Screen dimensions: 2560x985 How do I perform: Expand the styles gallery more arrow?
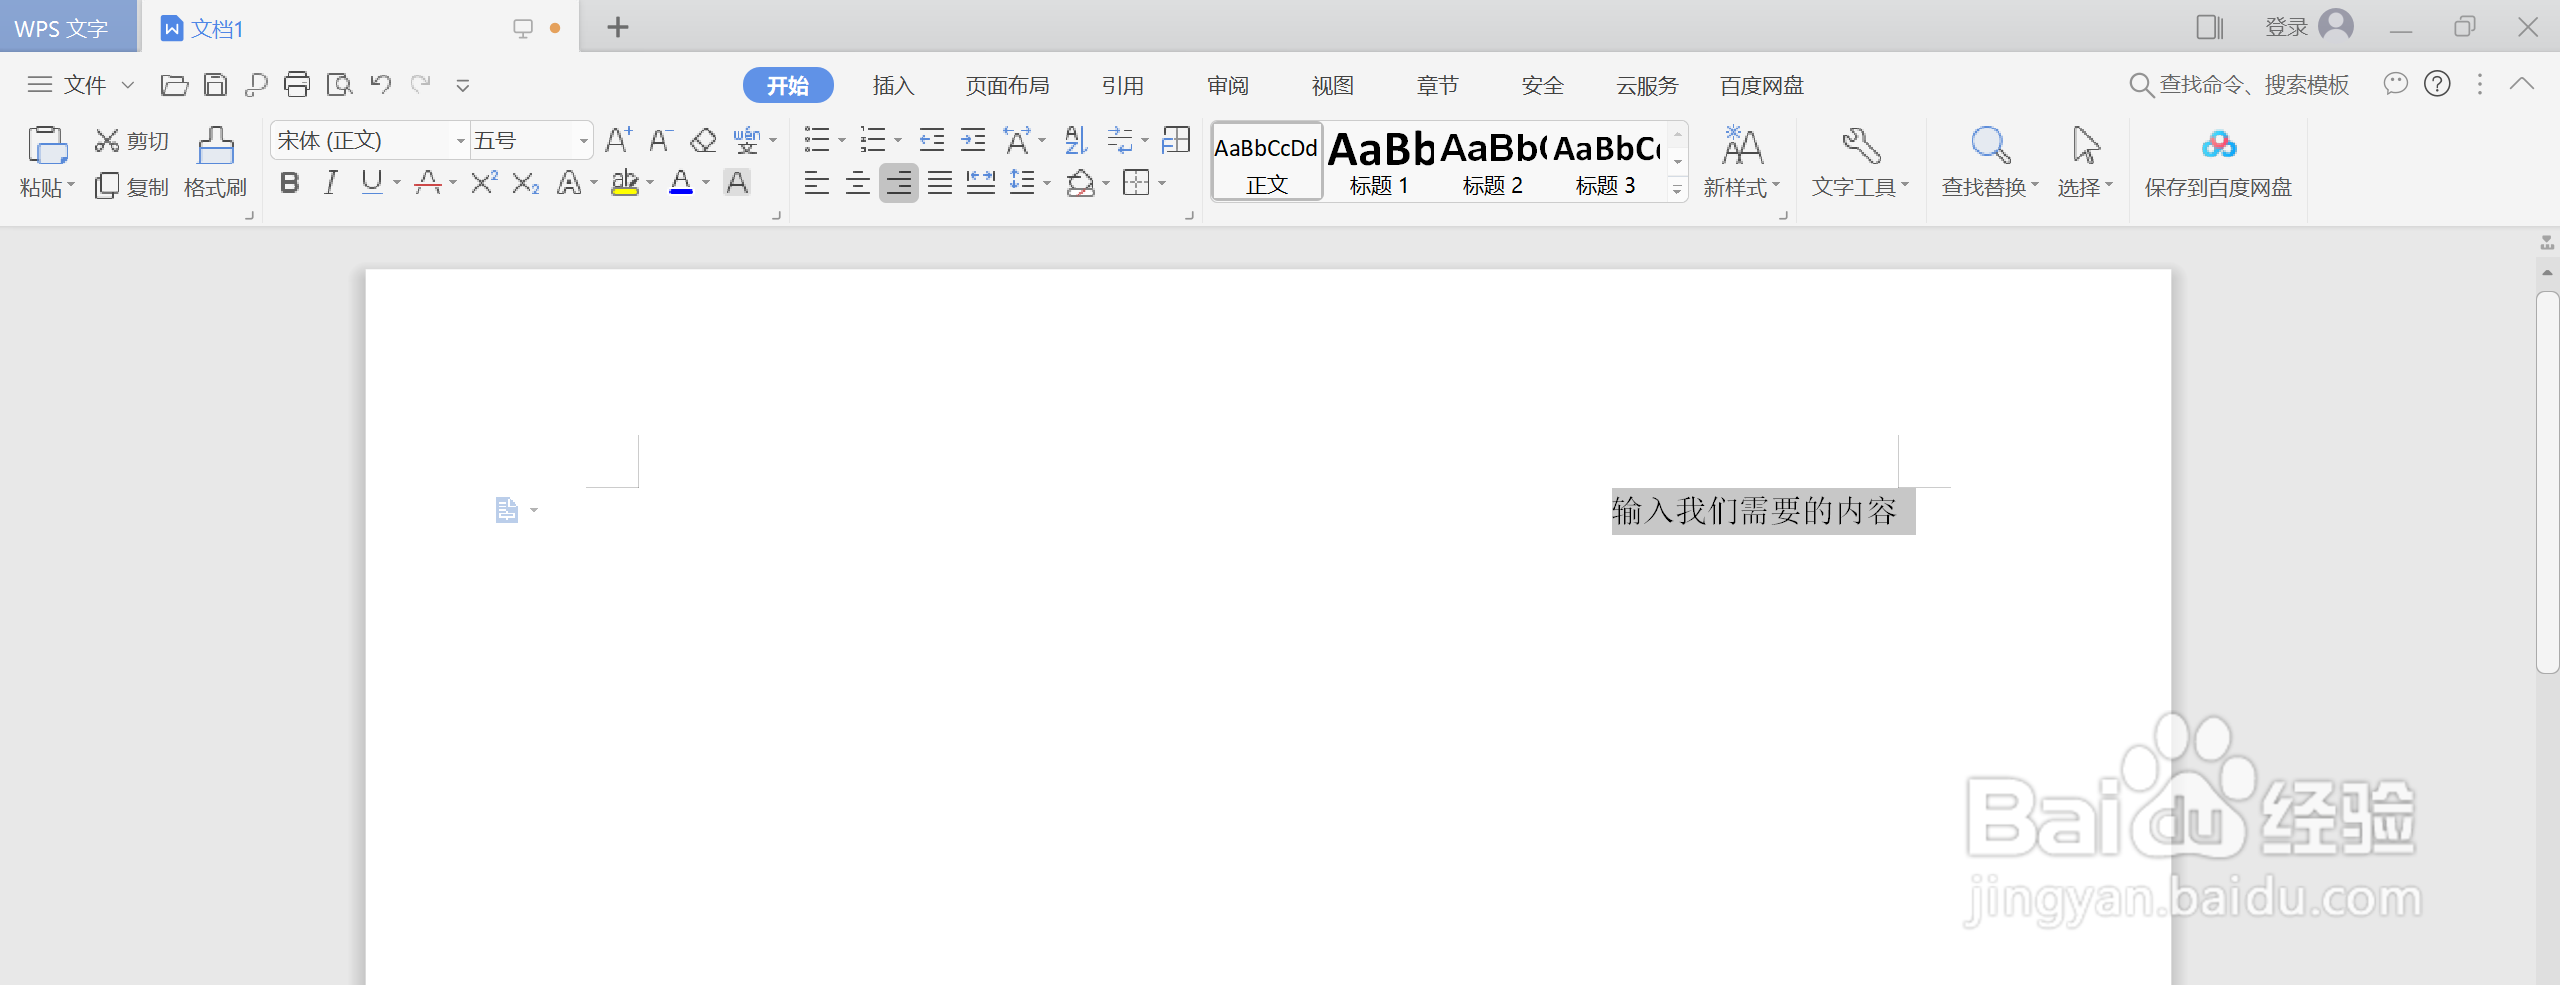click(1678, 190)
